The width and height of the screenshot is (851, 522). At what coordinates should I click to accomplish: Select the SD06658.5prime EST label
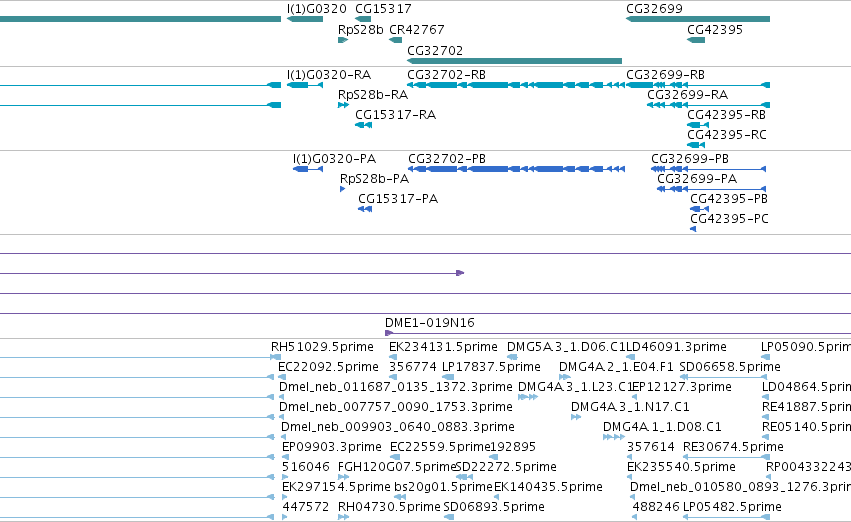(730, 367)
